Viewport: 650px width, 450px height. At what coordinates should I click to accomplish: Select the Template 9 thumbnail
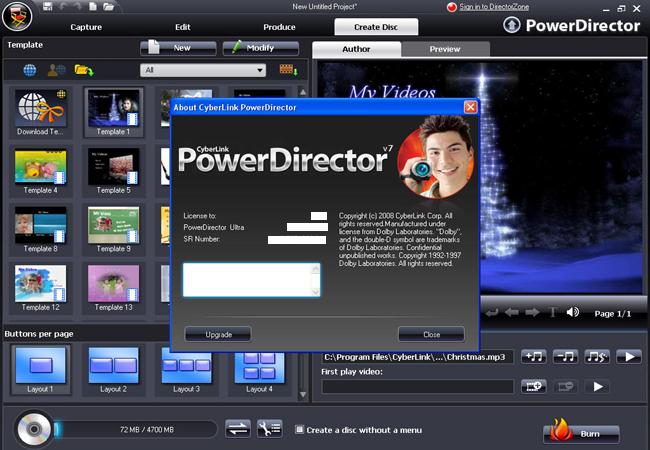tap(113, 229)
